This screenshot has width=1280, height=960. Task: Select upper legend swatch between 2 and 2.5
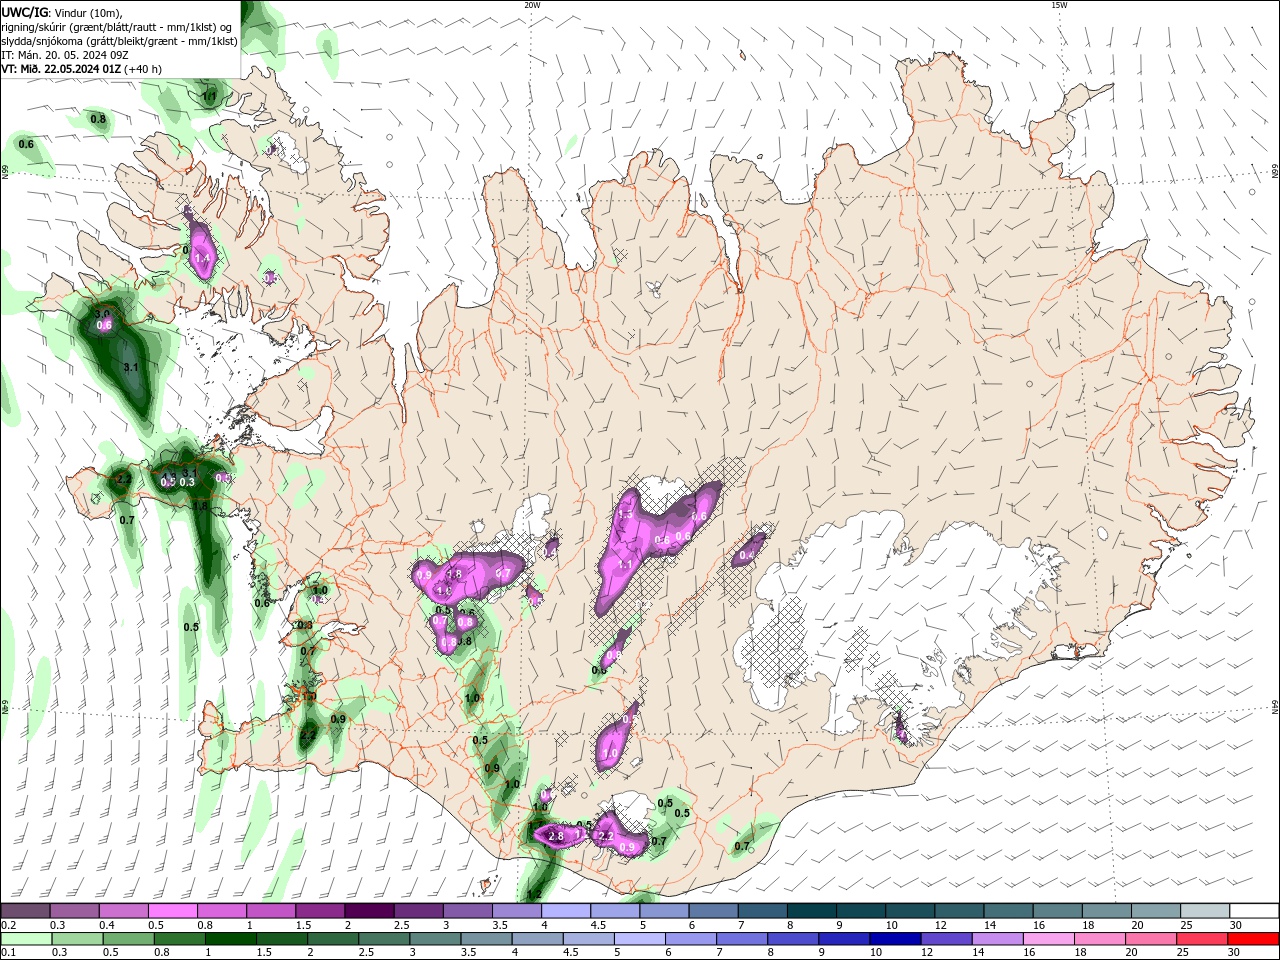[x=369, y=911]
